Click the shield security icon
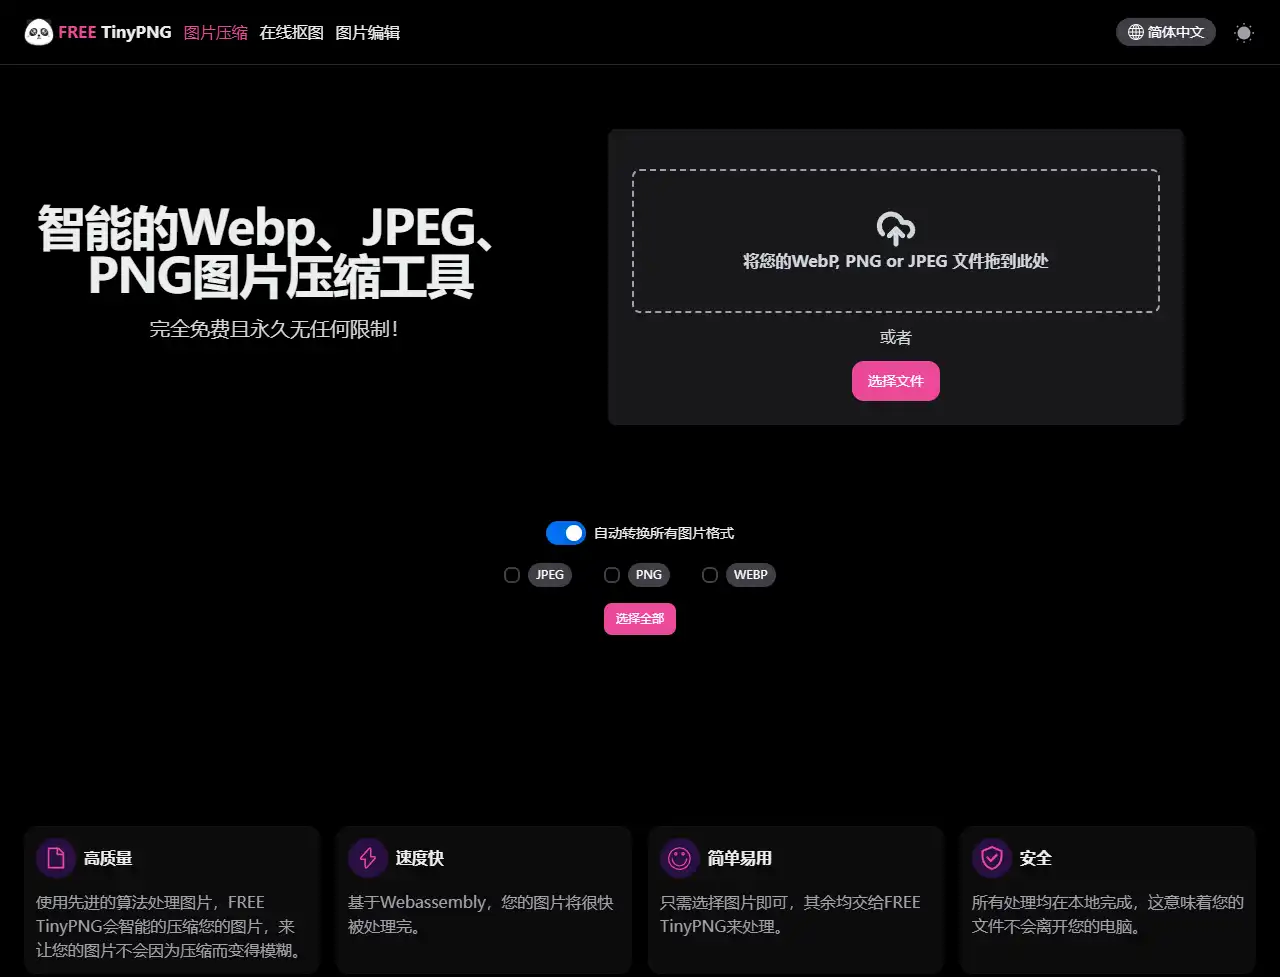The image size is (1280, 977). pyautogui.click(x=992, y=858)
